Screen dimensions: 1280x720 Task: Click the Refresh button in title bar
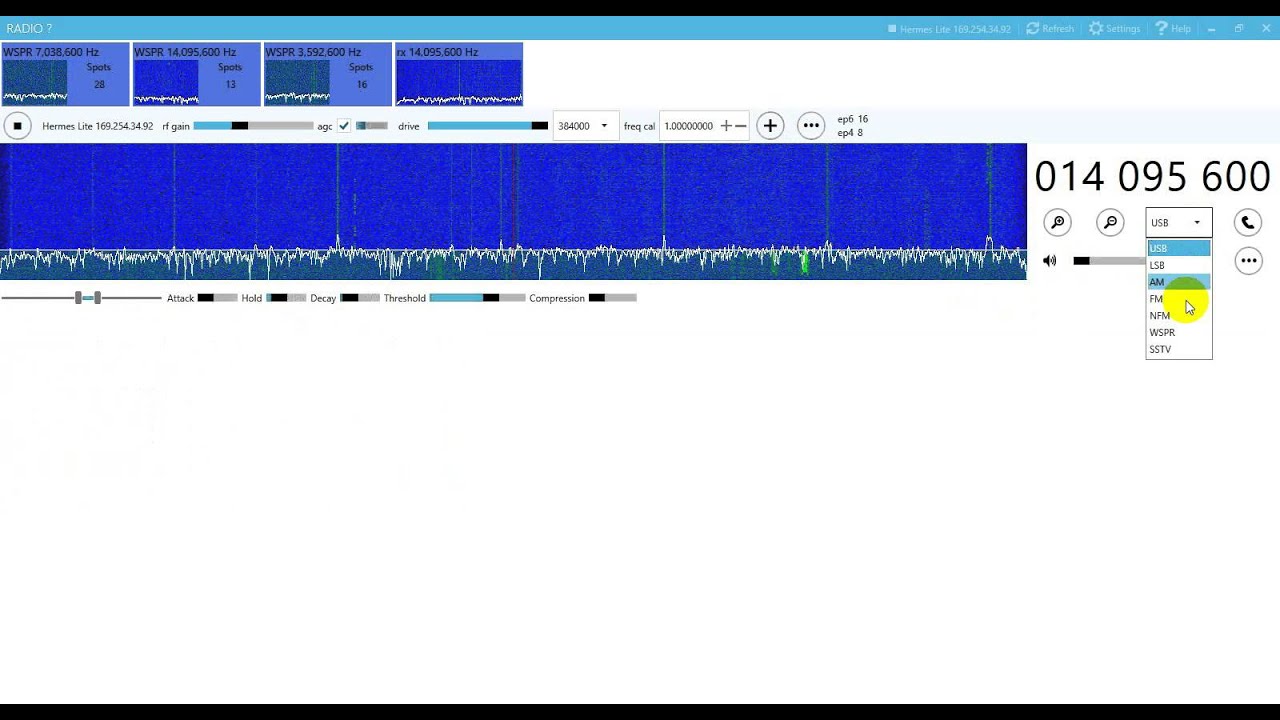(x=1050, y=29)
